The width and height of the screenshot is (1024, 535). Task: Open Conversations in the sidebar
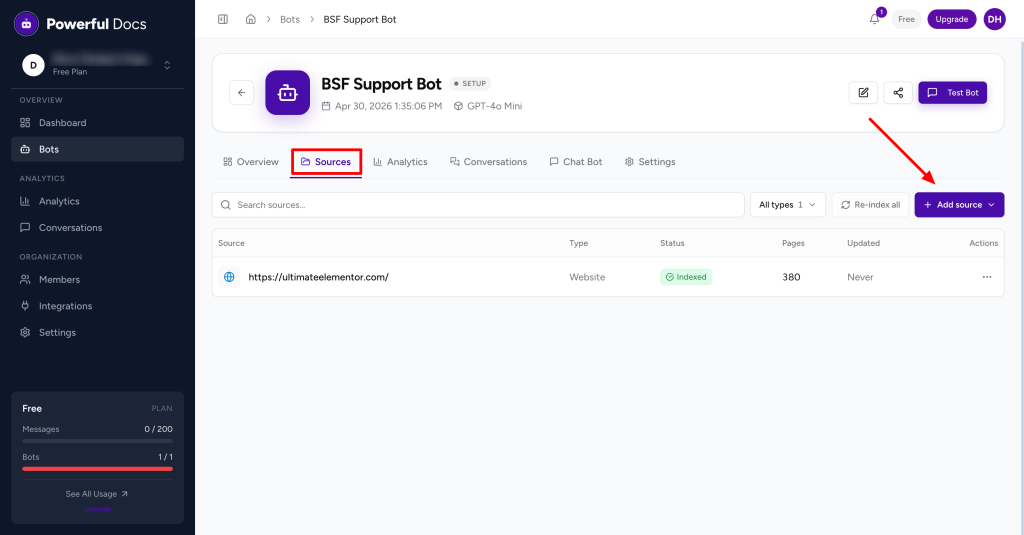tap(97, 227)
